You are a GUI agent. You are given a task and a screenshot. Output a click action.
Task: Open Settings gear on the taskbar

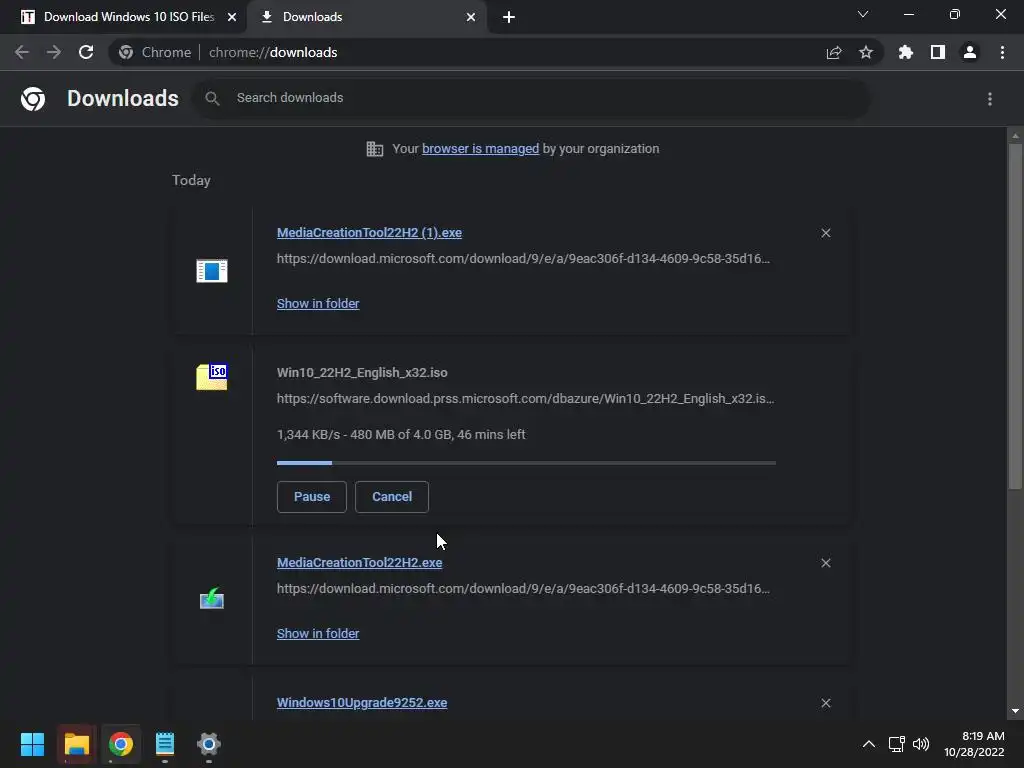[209, 744]
